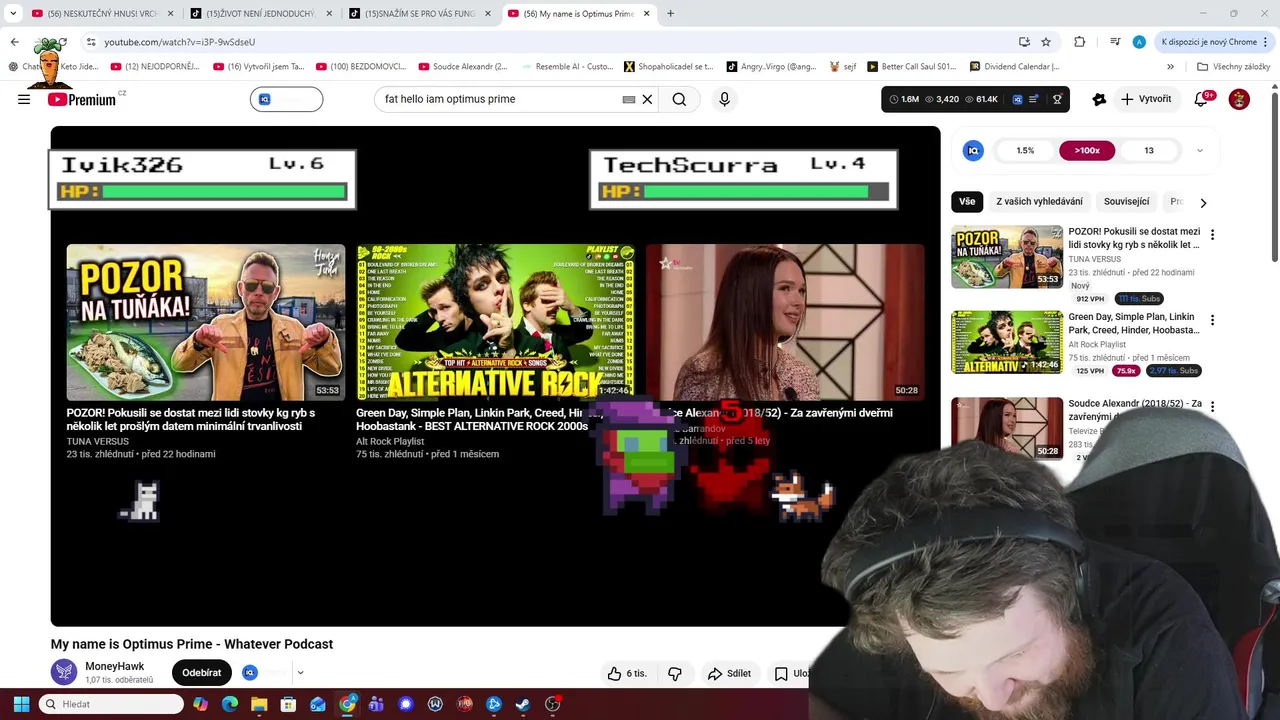Select the 1.5% vidIQ metric pill
The image size is (1280, 720).
[x=1025, y=151]
